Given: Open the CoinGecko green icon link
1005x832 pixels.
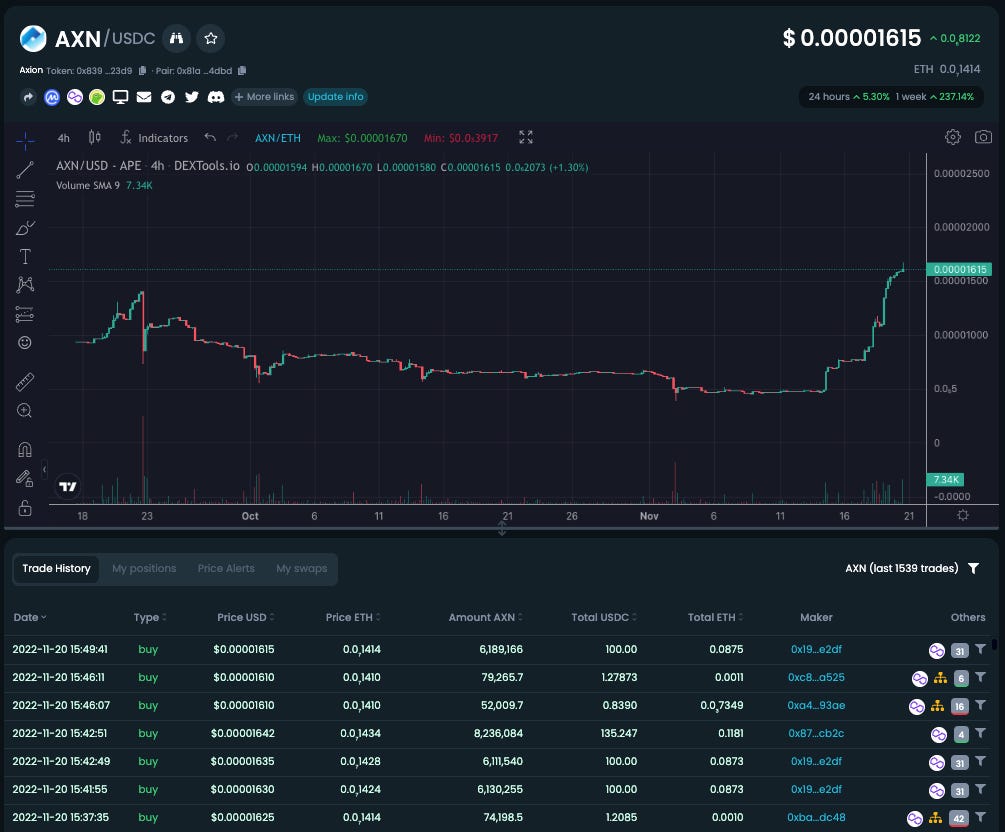Looking at the screenshot, I should point(97,97).
